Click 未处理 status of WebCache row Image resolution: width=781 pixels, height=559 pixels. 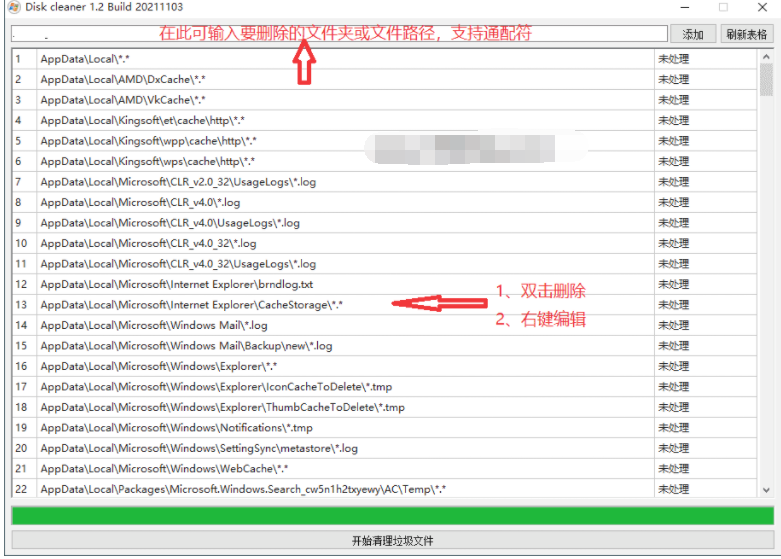point(673,469)
